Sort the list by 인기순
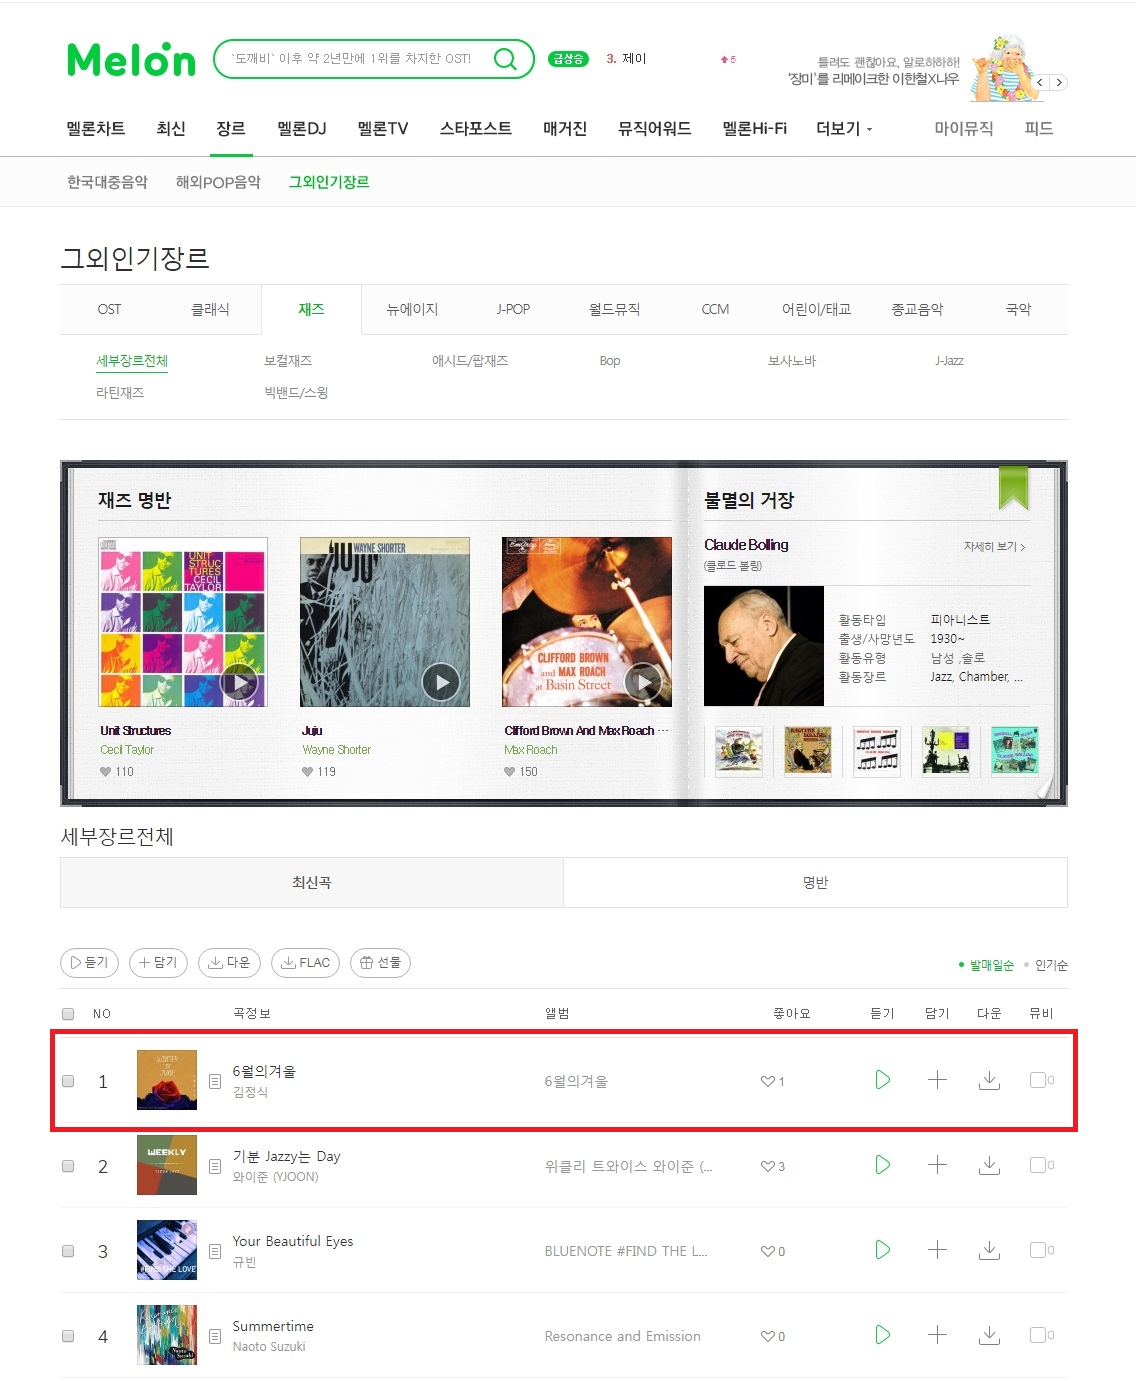Image resolution: width=1136 pixels, height=1381 pixels. coord(1051,965)
